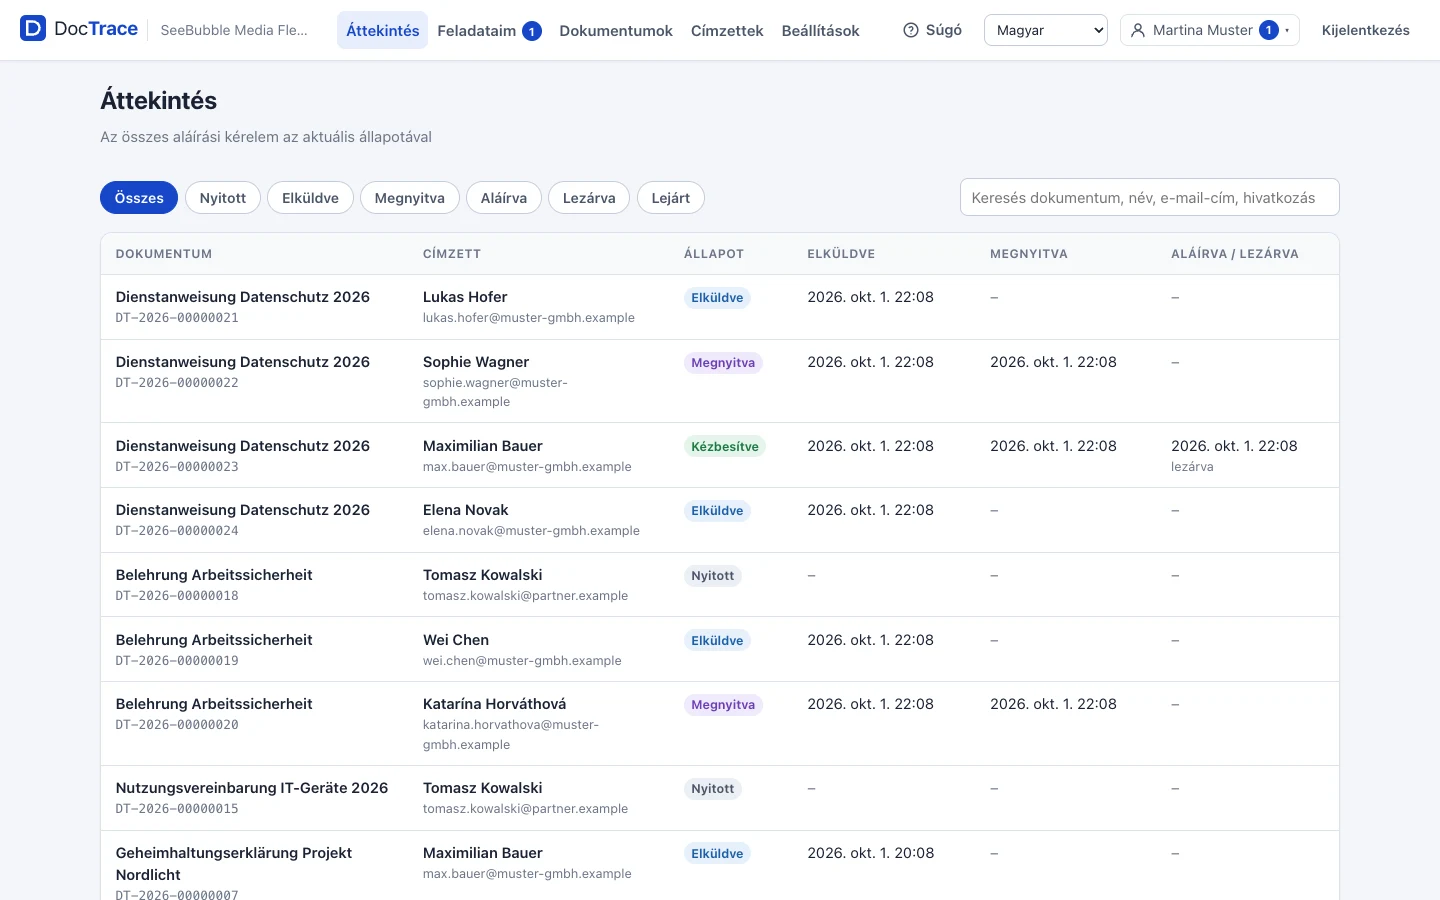Filter by Lezárva status chip

[x=589, y=198]
